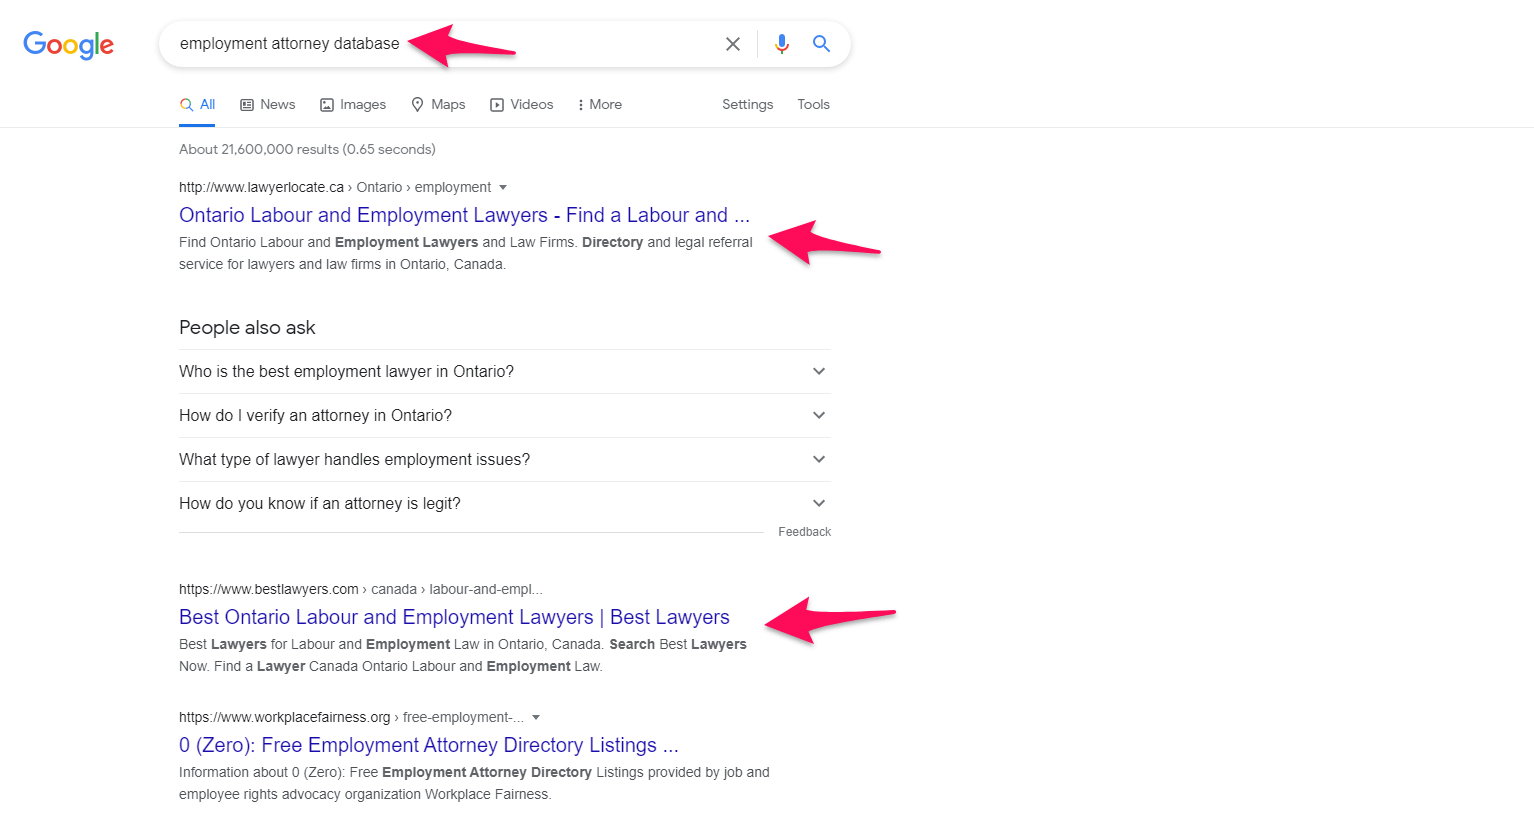
Task: Expand 'What type of lawyer handles employment issues?'
Action: (818, 459)
